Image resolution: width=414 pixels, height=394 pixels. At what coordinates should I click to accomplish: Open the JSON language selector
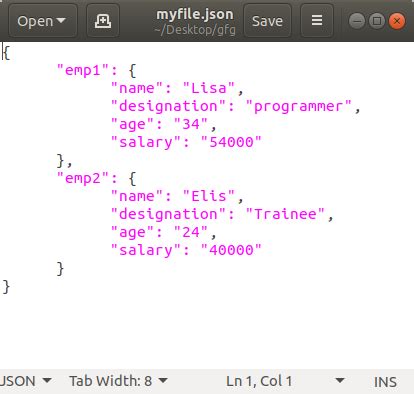[25, 381]
